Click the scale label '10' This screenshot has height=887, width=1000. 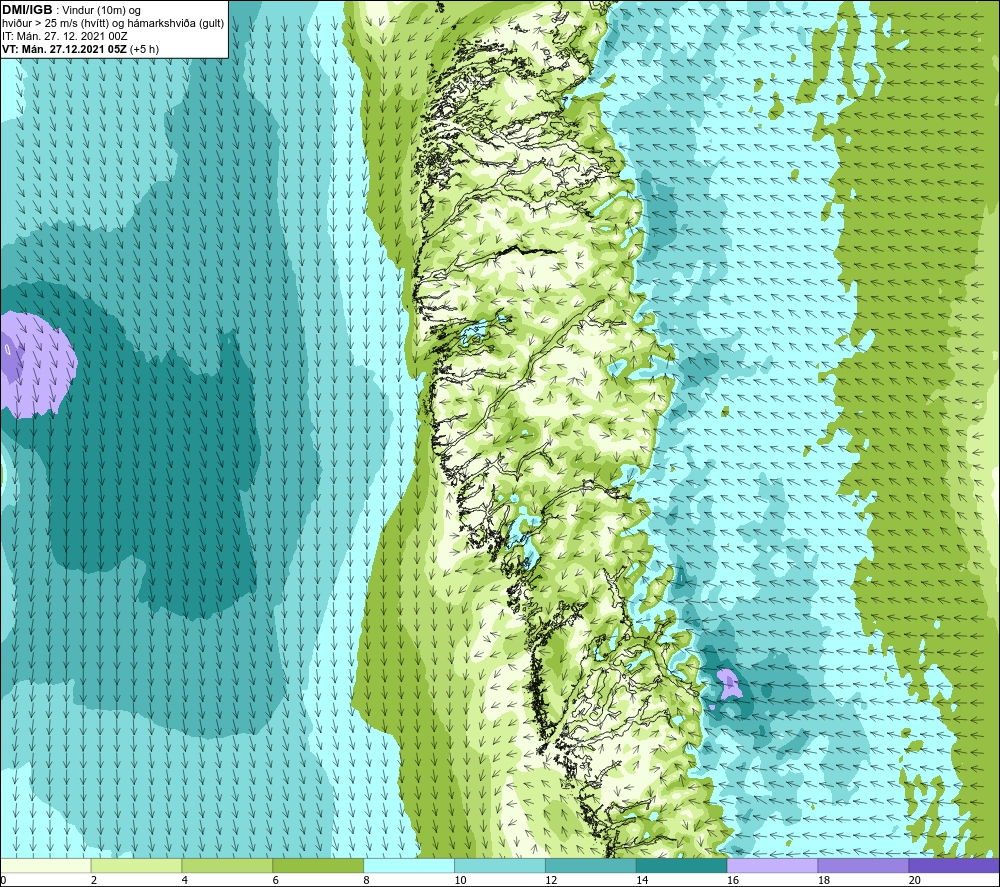(x=460, y=880)
